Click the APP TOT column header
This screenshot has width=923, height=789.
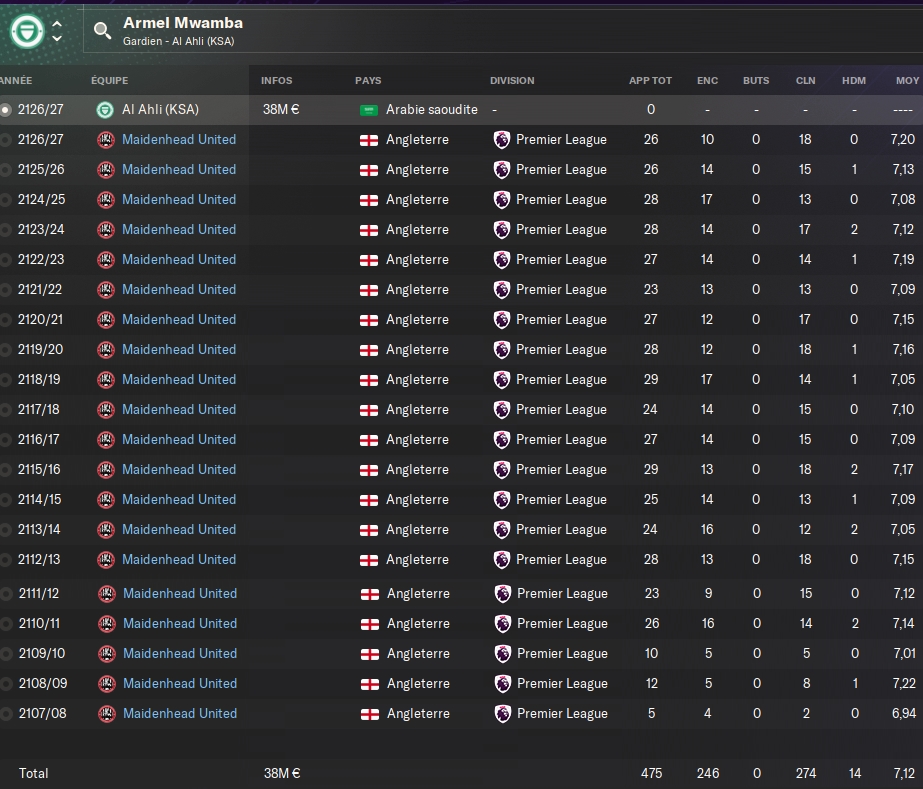coord(650,81)
